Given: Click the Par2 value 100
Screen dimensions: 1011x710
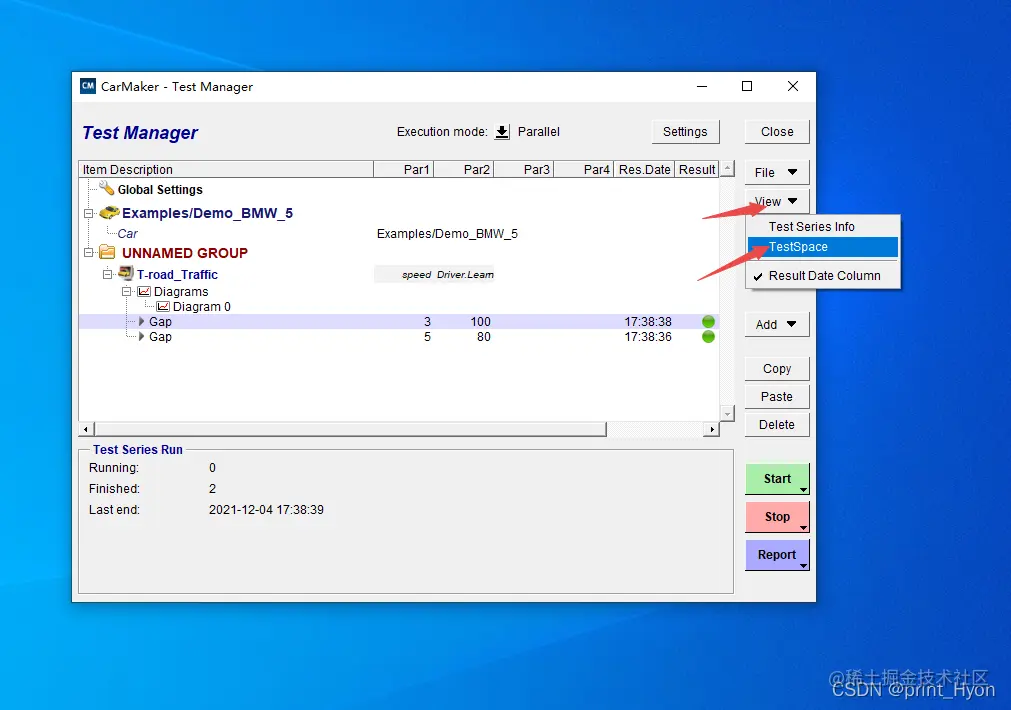Looking at the screenshot, I should click(x=480, y=321).
